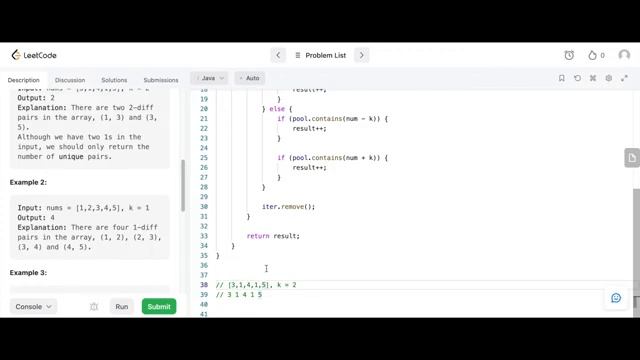This screenshot has width=640, height=360.
Task: Click the comment '// [3,1,4,1,5], k = 2'
Action: [256, 285]
